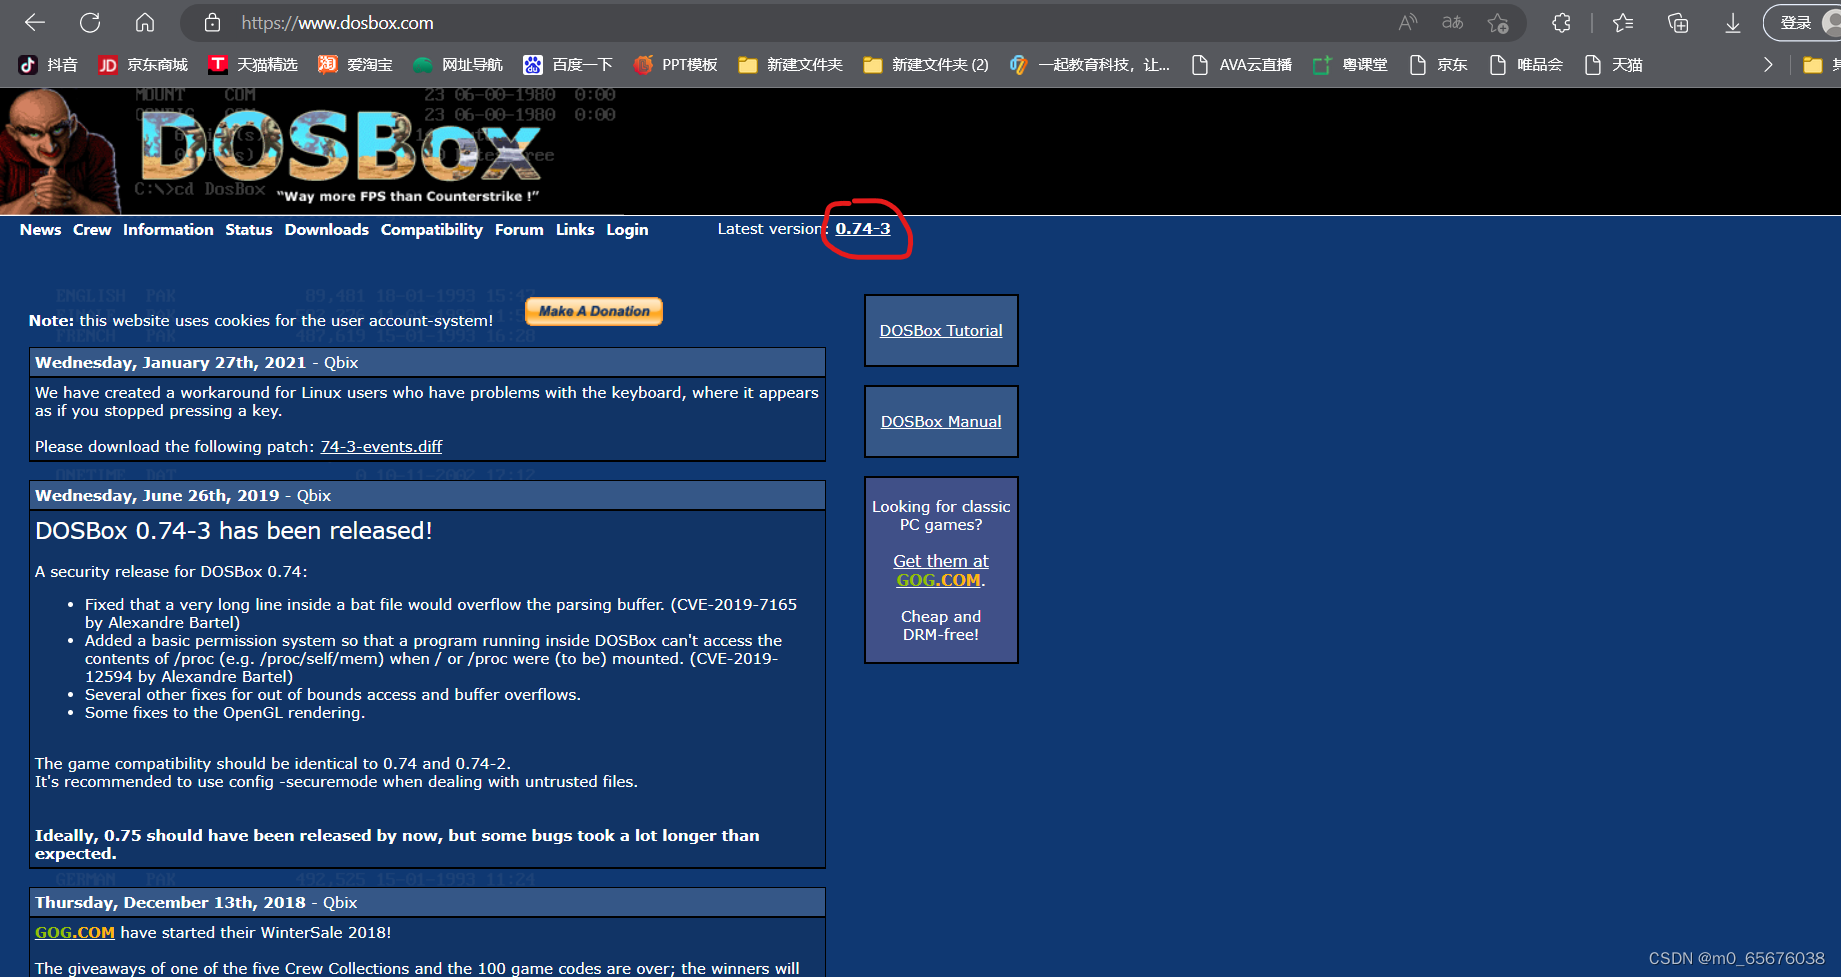
Task: Open the Forum menu item
Action: [519, 230]
